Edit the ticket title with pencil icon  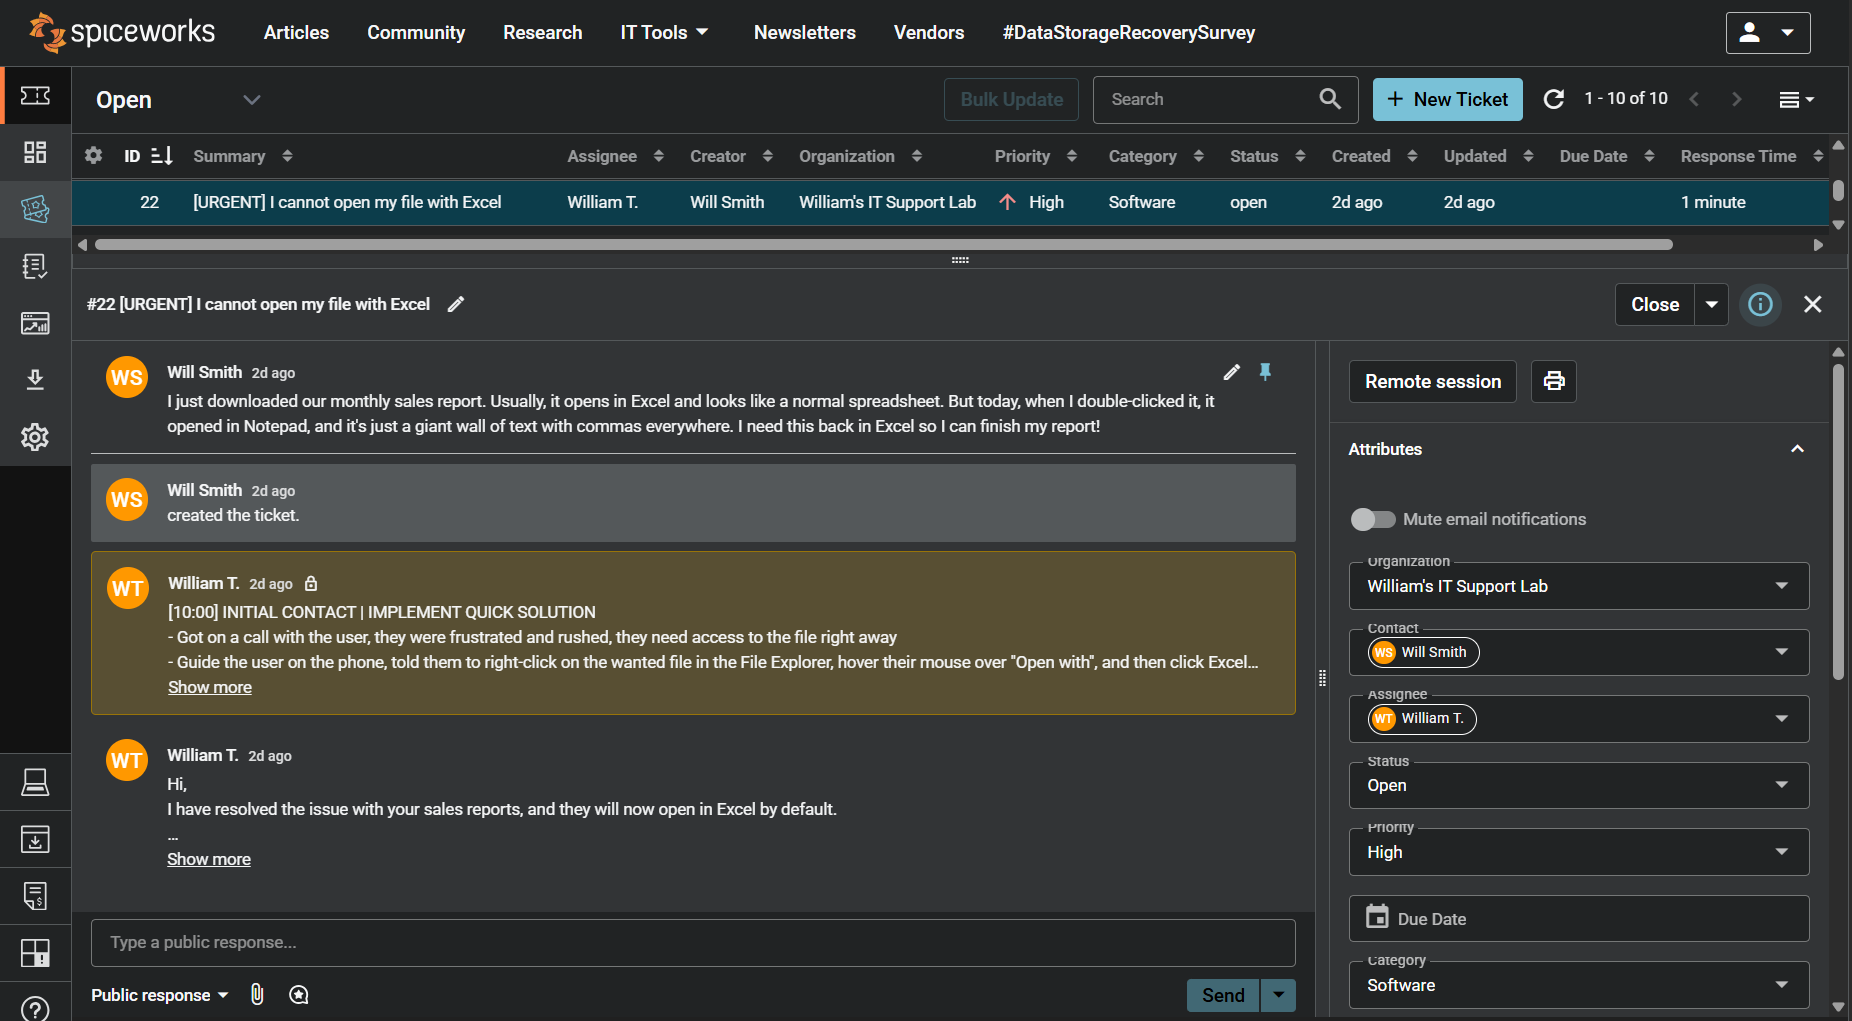pos(456,304)
